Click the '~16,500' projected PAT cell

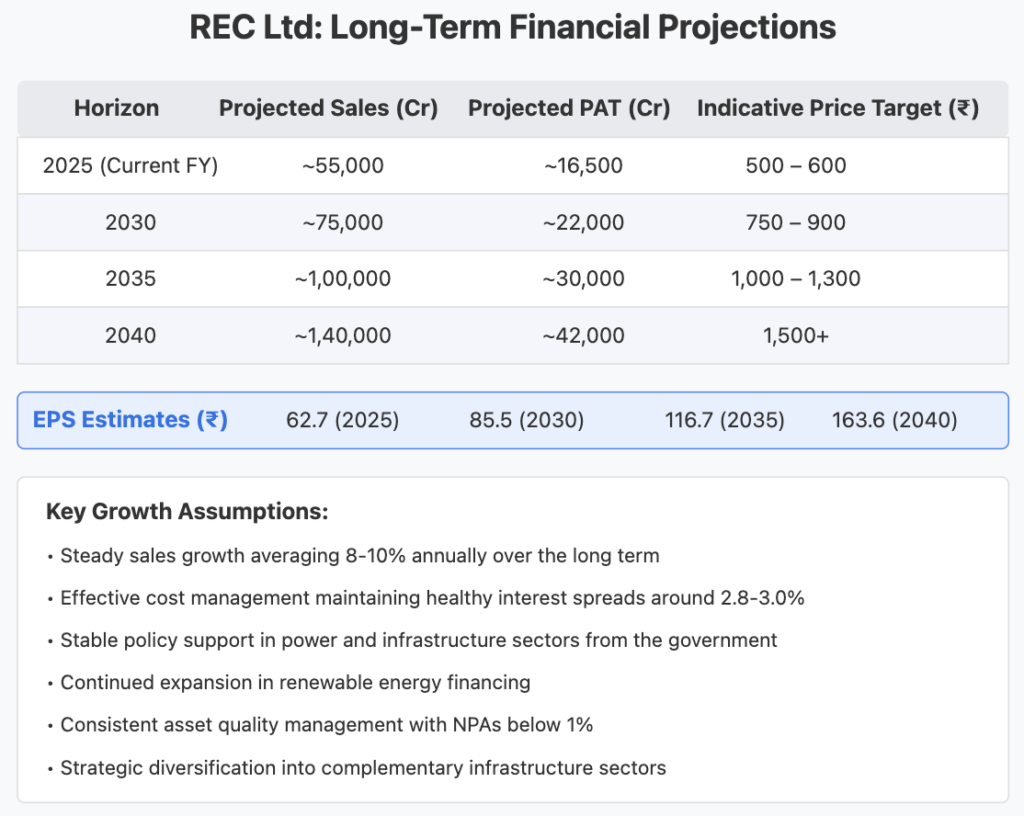point(583,166)
